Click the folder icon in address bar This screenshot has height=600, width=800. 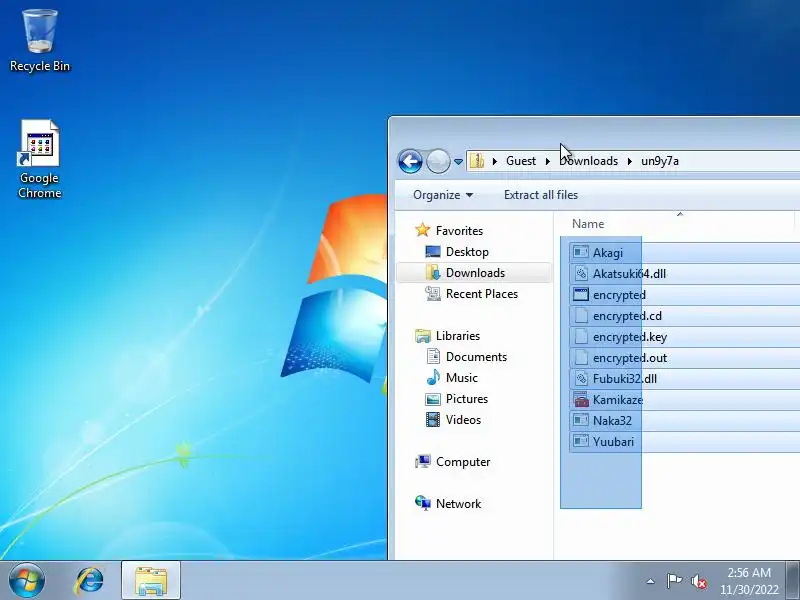477,161
